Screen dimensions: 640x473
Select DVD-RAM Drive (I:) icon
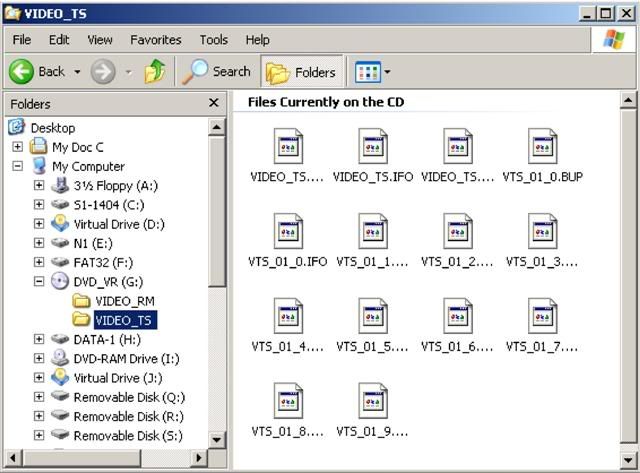tap(60, 358)
